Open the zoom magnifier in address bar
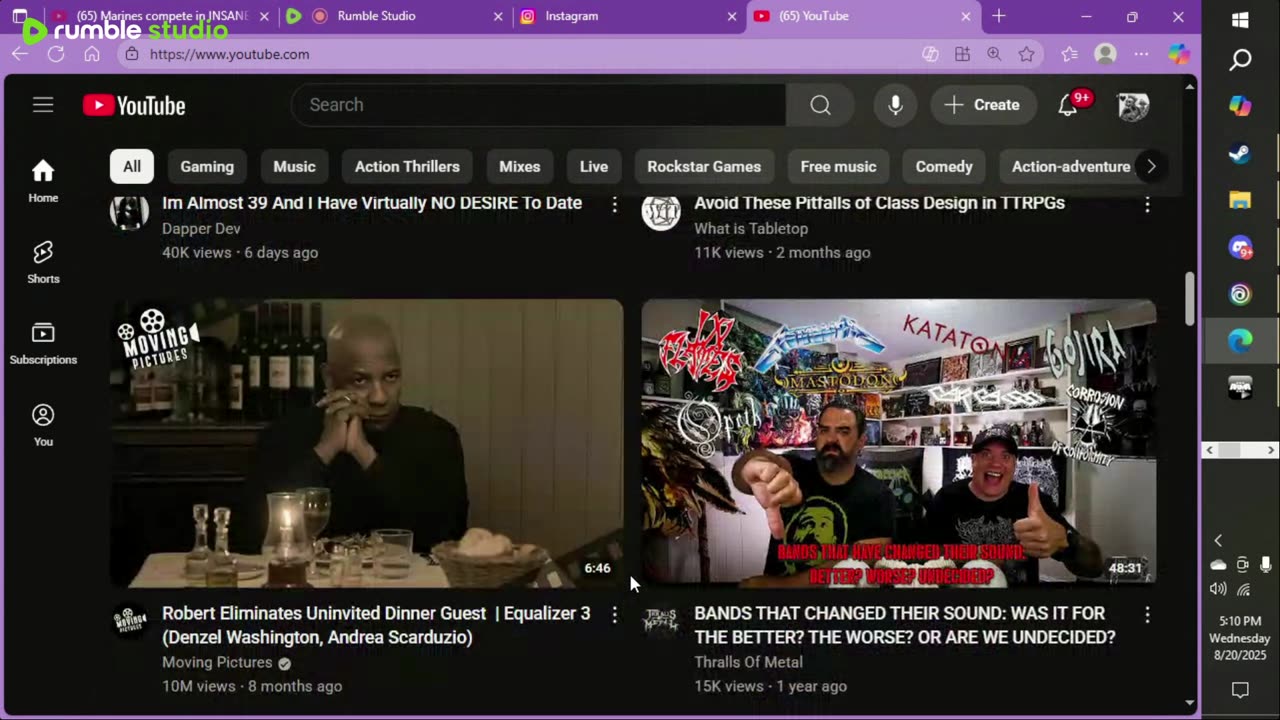Image resolution: width=1280 pixels, height=720 pixels. pos(994,54)
